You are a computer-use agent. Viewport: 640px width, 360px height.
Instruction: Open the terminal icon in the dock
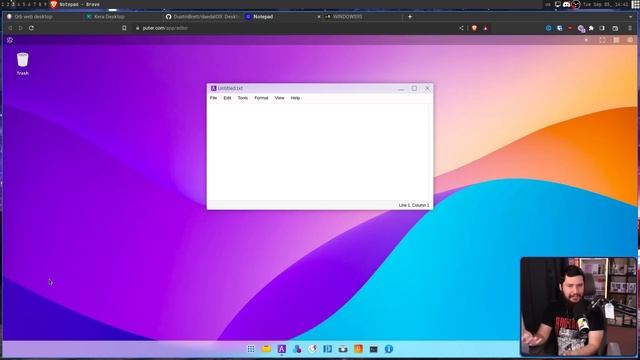click(x=373, y=349)
